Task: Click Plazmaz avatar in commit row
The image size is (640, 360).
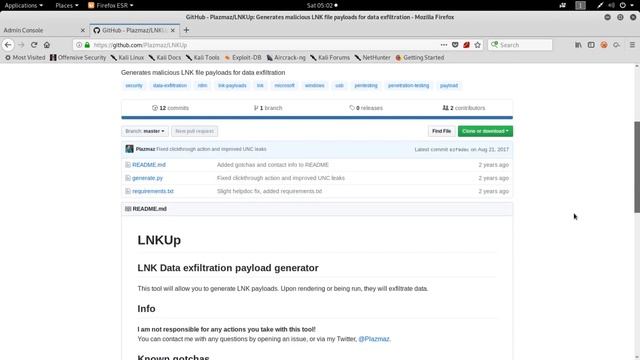Action: pyautogui.click(x=129, y=149)
